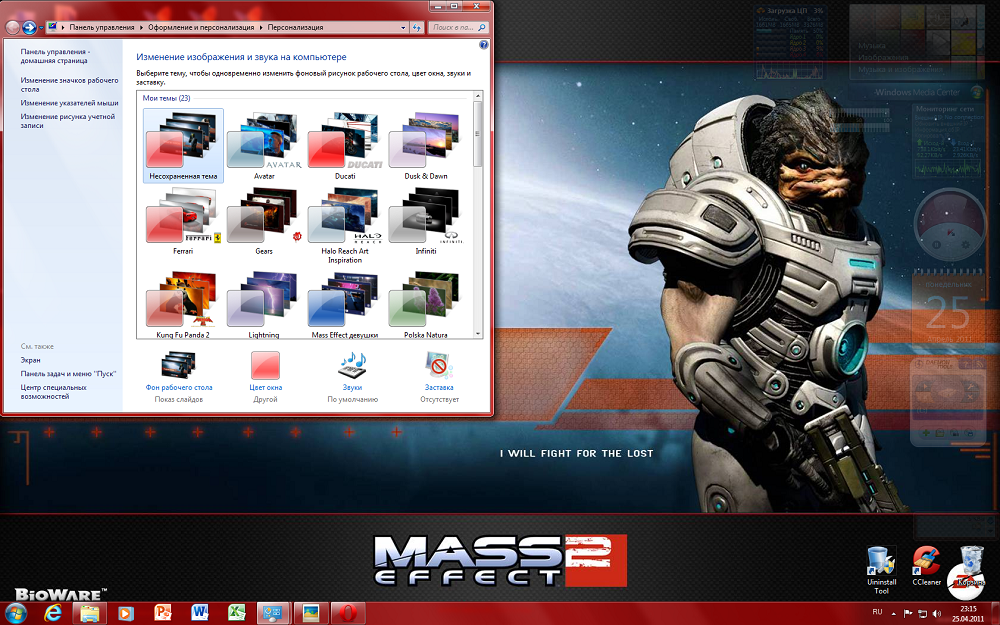1000x625 pixels.
Task: Click the network tray icon
Action: click(923, 614)
